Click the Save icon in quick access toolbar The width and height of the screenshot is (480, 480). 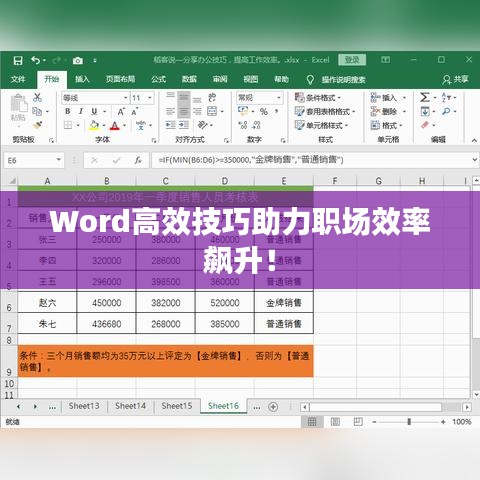18,60
